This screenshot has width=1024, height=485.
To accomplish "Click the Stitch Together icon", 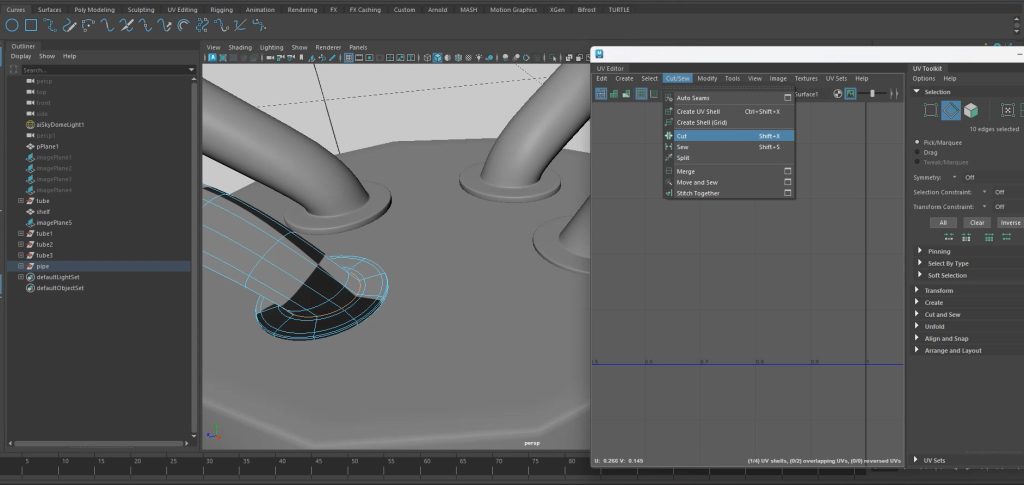I will point(669,193).
